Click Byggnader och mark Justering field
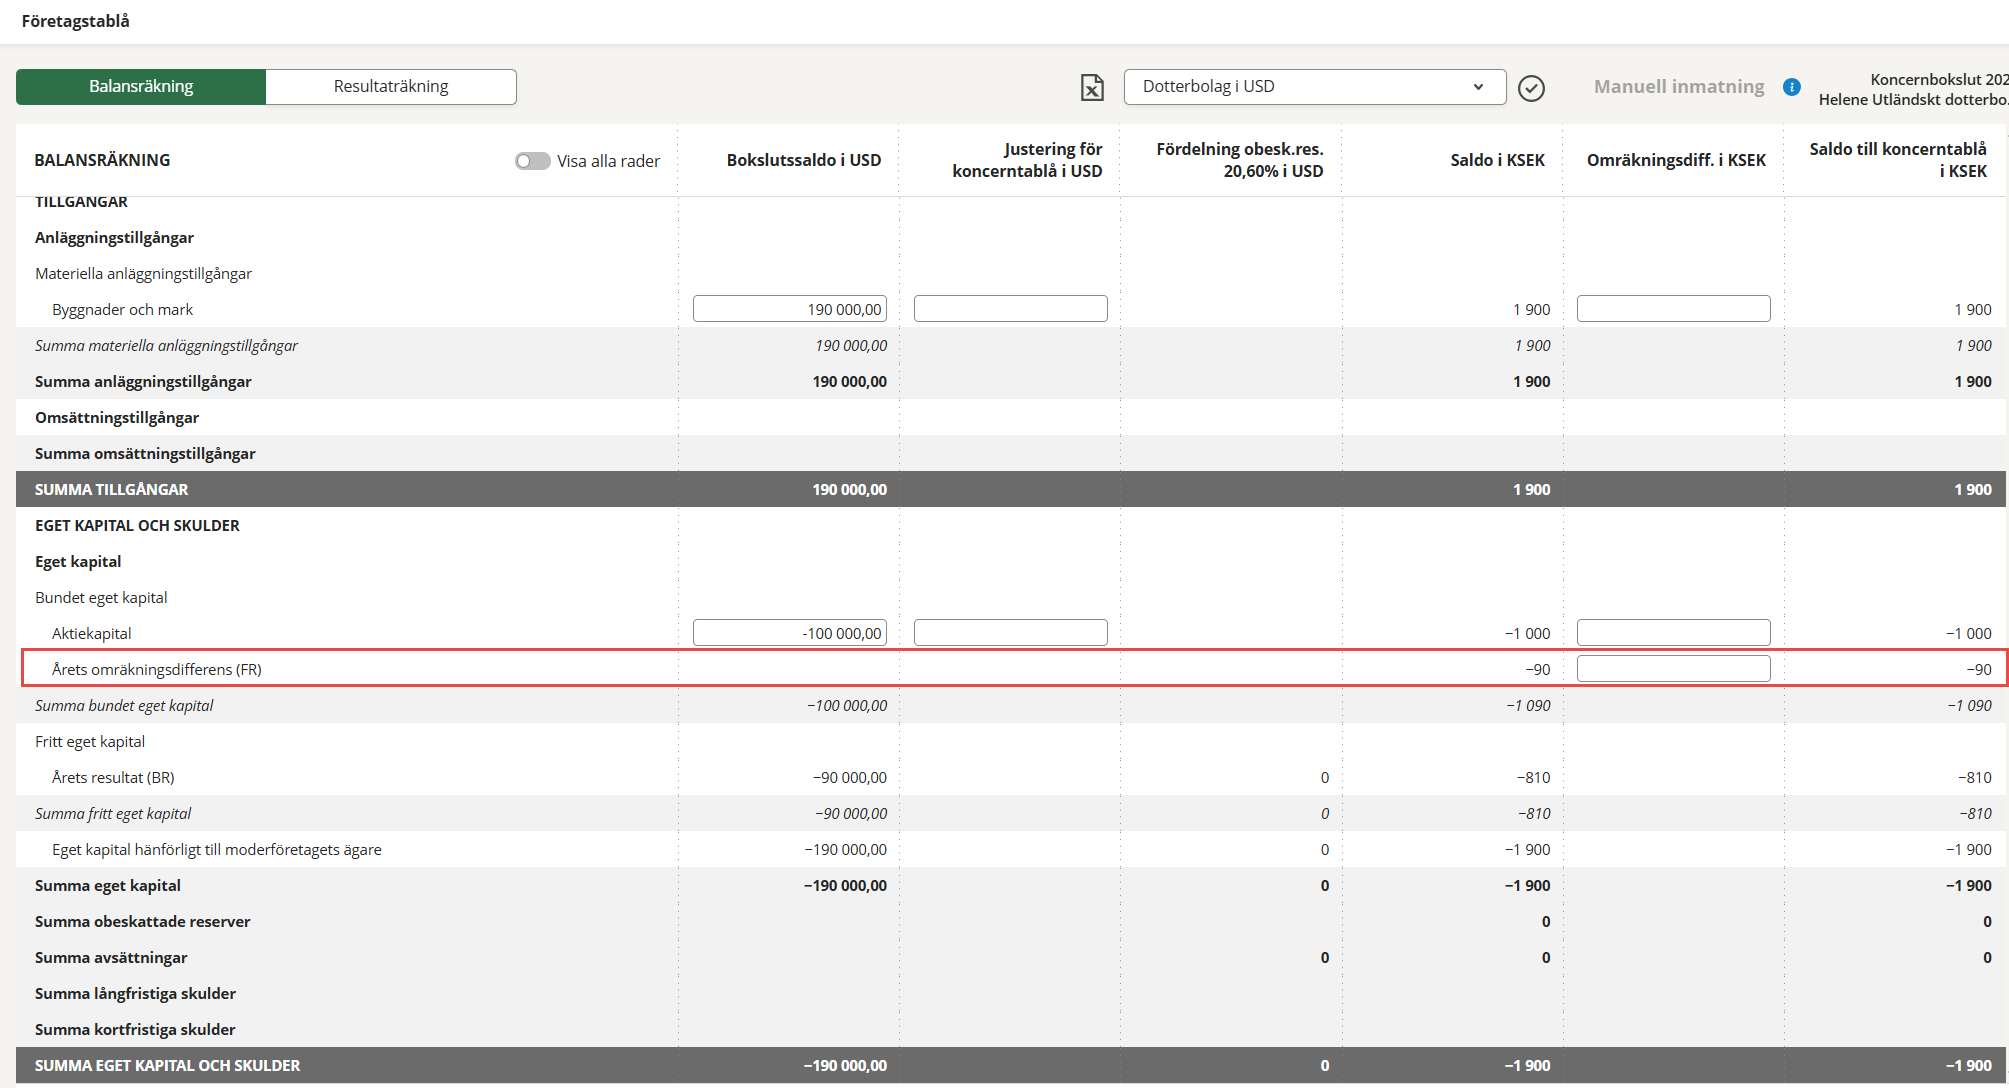2009x1088 pixels. point(1010,309)
